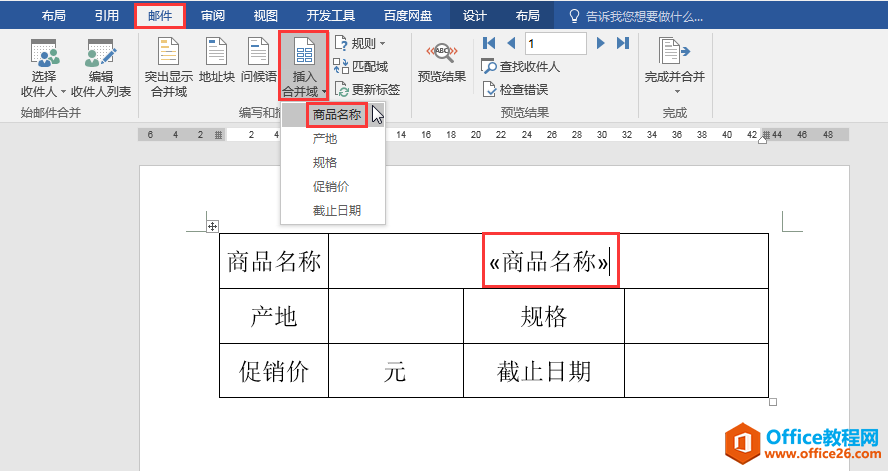Click the 预览结果 (Preview Results) icon
Screen dimensions: 888x471
tap(441, 54)
